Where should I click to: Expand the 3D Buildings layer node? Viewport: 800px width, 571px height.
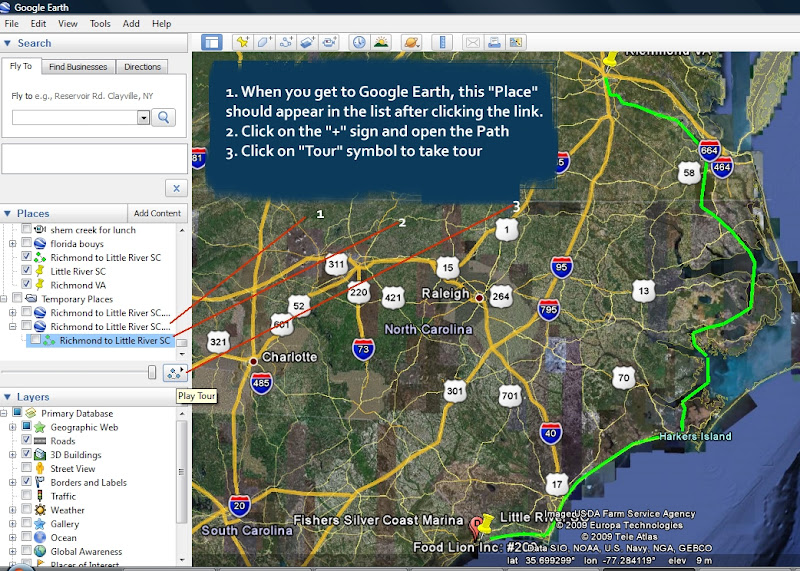[x=12, y=455]
